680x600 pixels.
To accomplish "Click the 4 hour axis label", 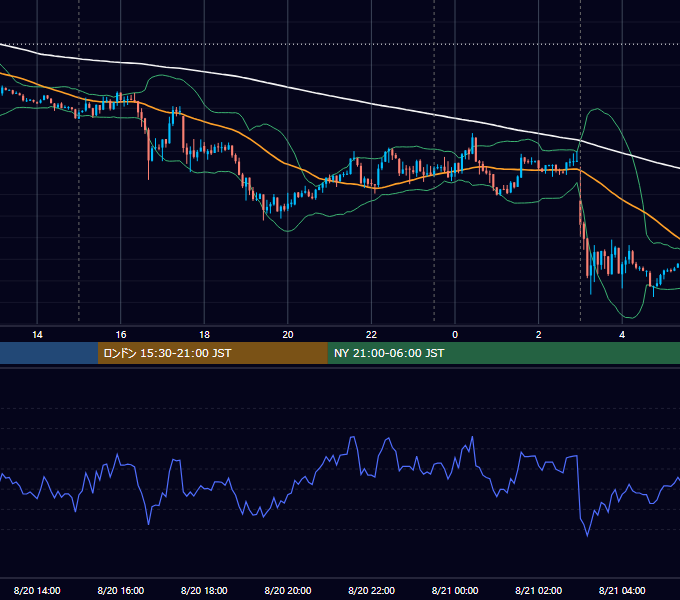I will 622,335.
